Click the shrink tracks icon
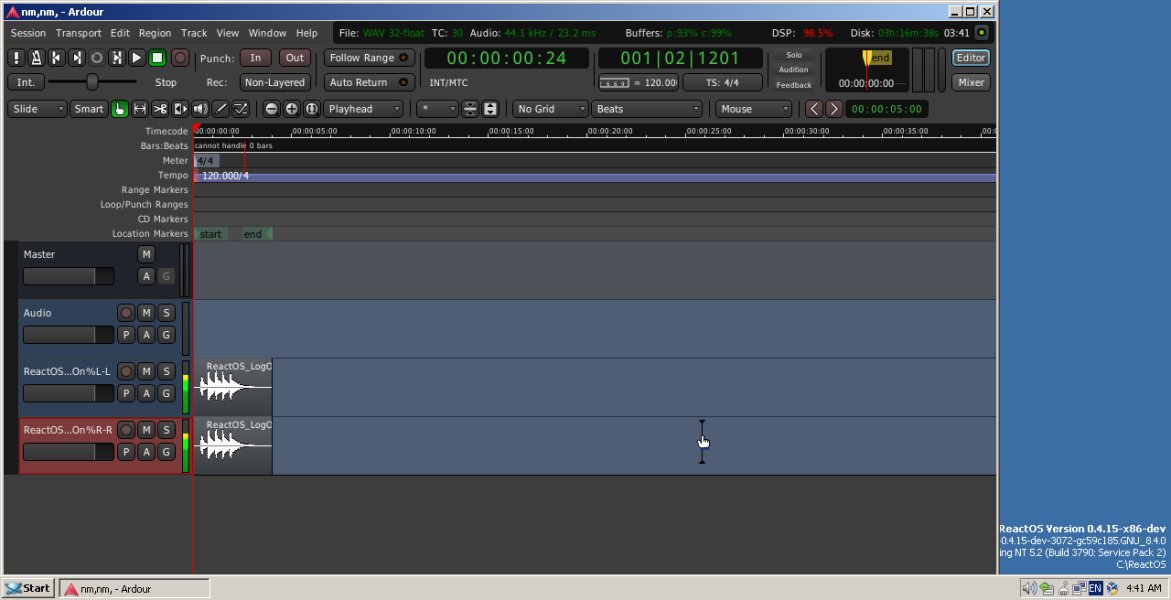The image size is (1171, 600). (470, 109)
